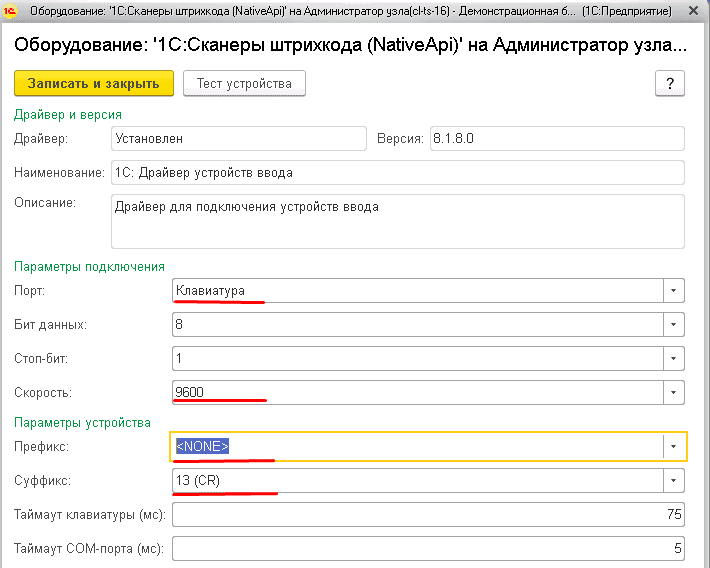Viewport: 710px width, 568px height.
Task: Click the Префикс: label
Action: 42,447
